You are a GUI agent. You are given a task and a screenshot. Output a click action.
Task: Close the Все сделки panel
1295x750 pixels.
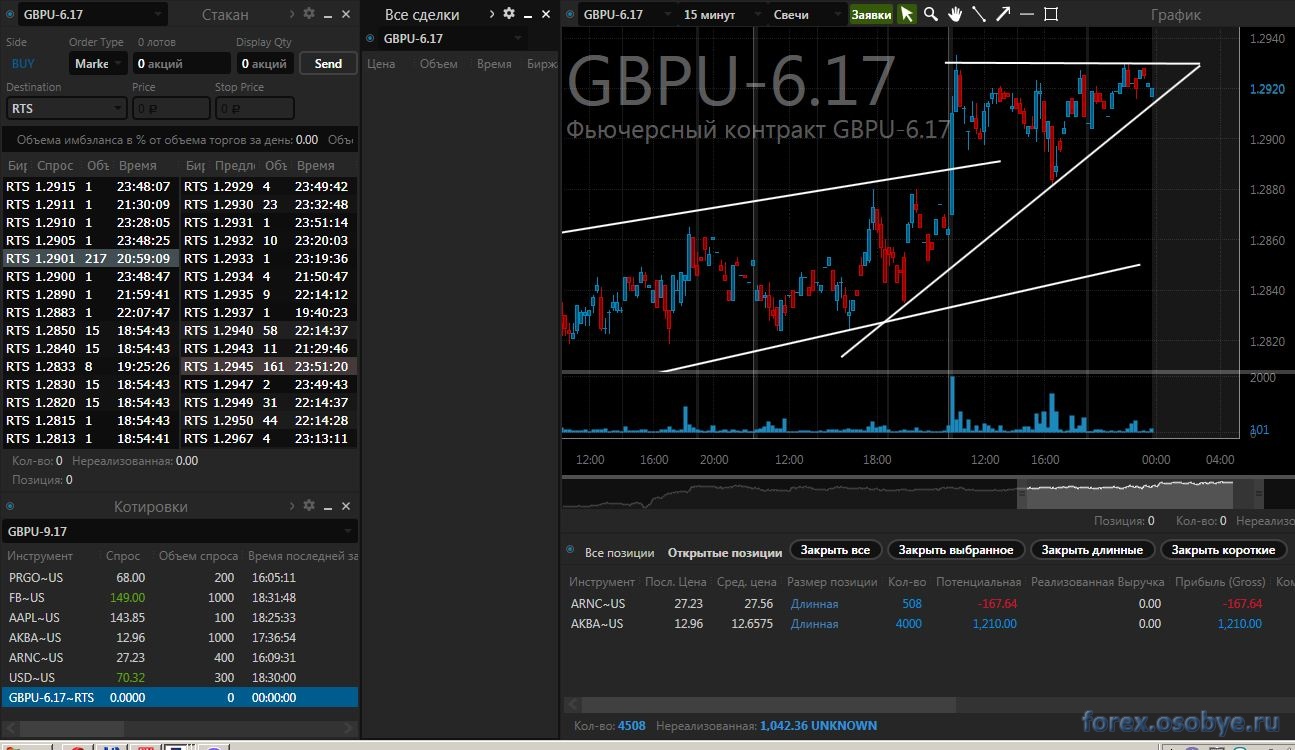[x=546, y=14]
